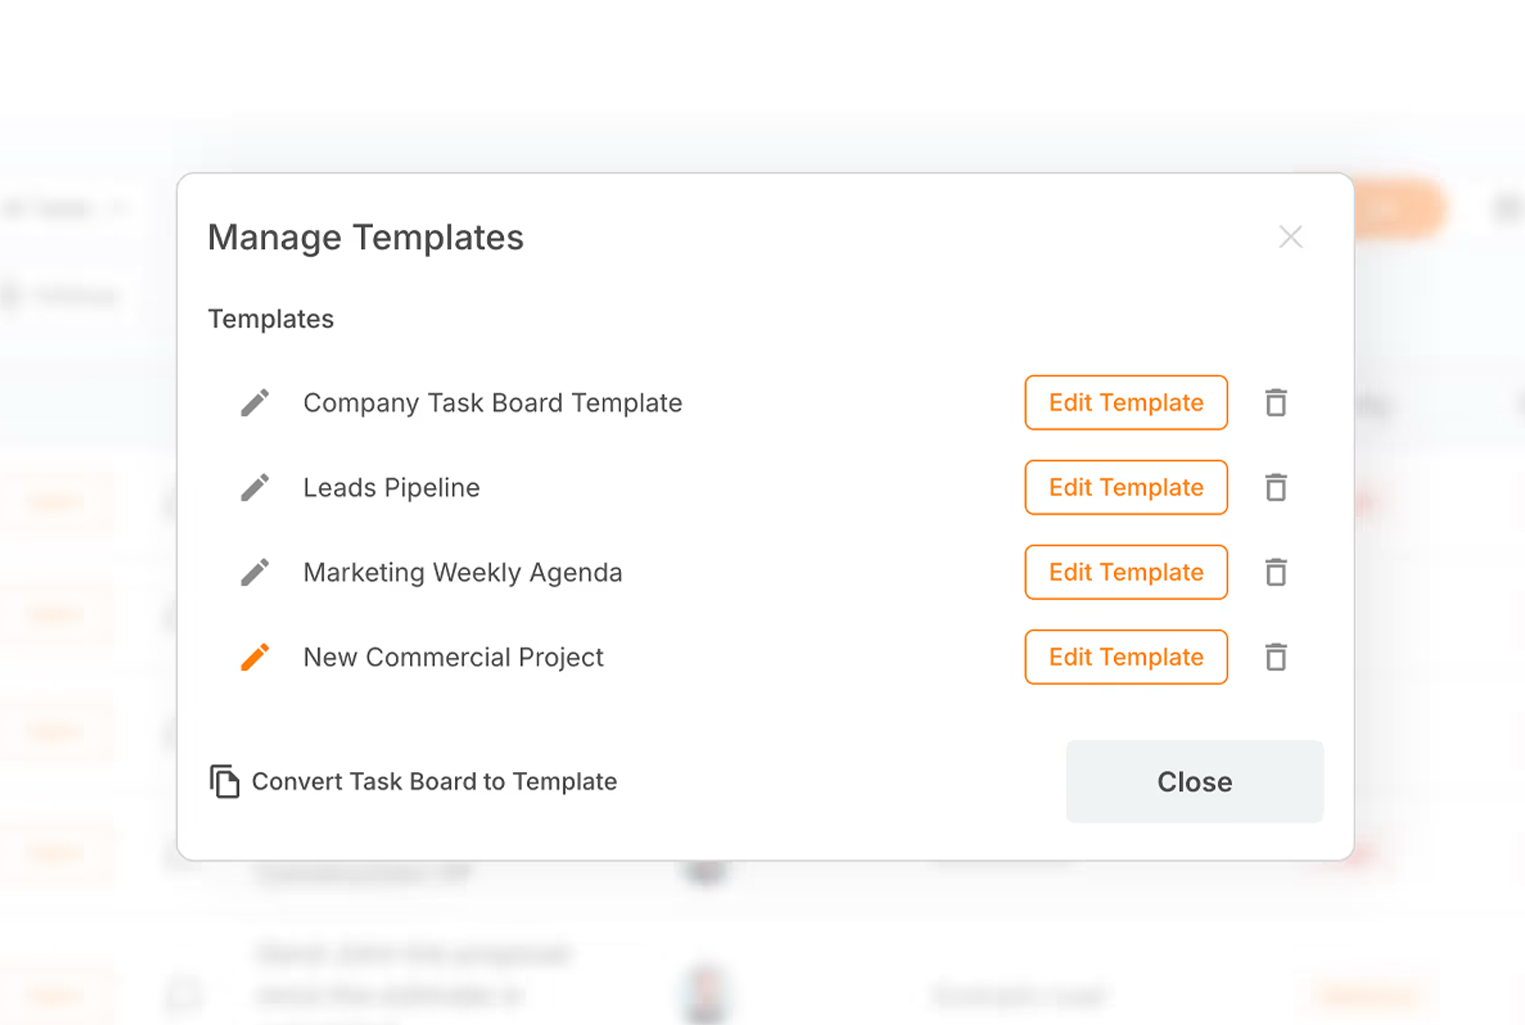Select the Company Task Board Template name
The image size is (1525, 1025).
tap(493, 403)
